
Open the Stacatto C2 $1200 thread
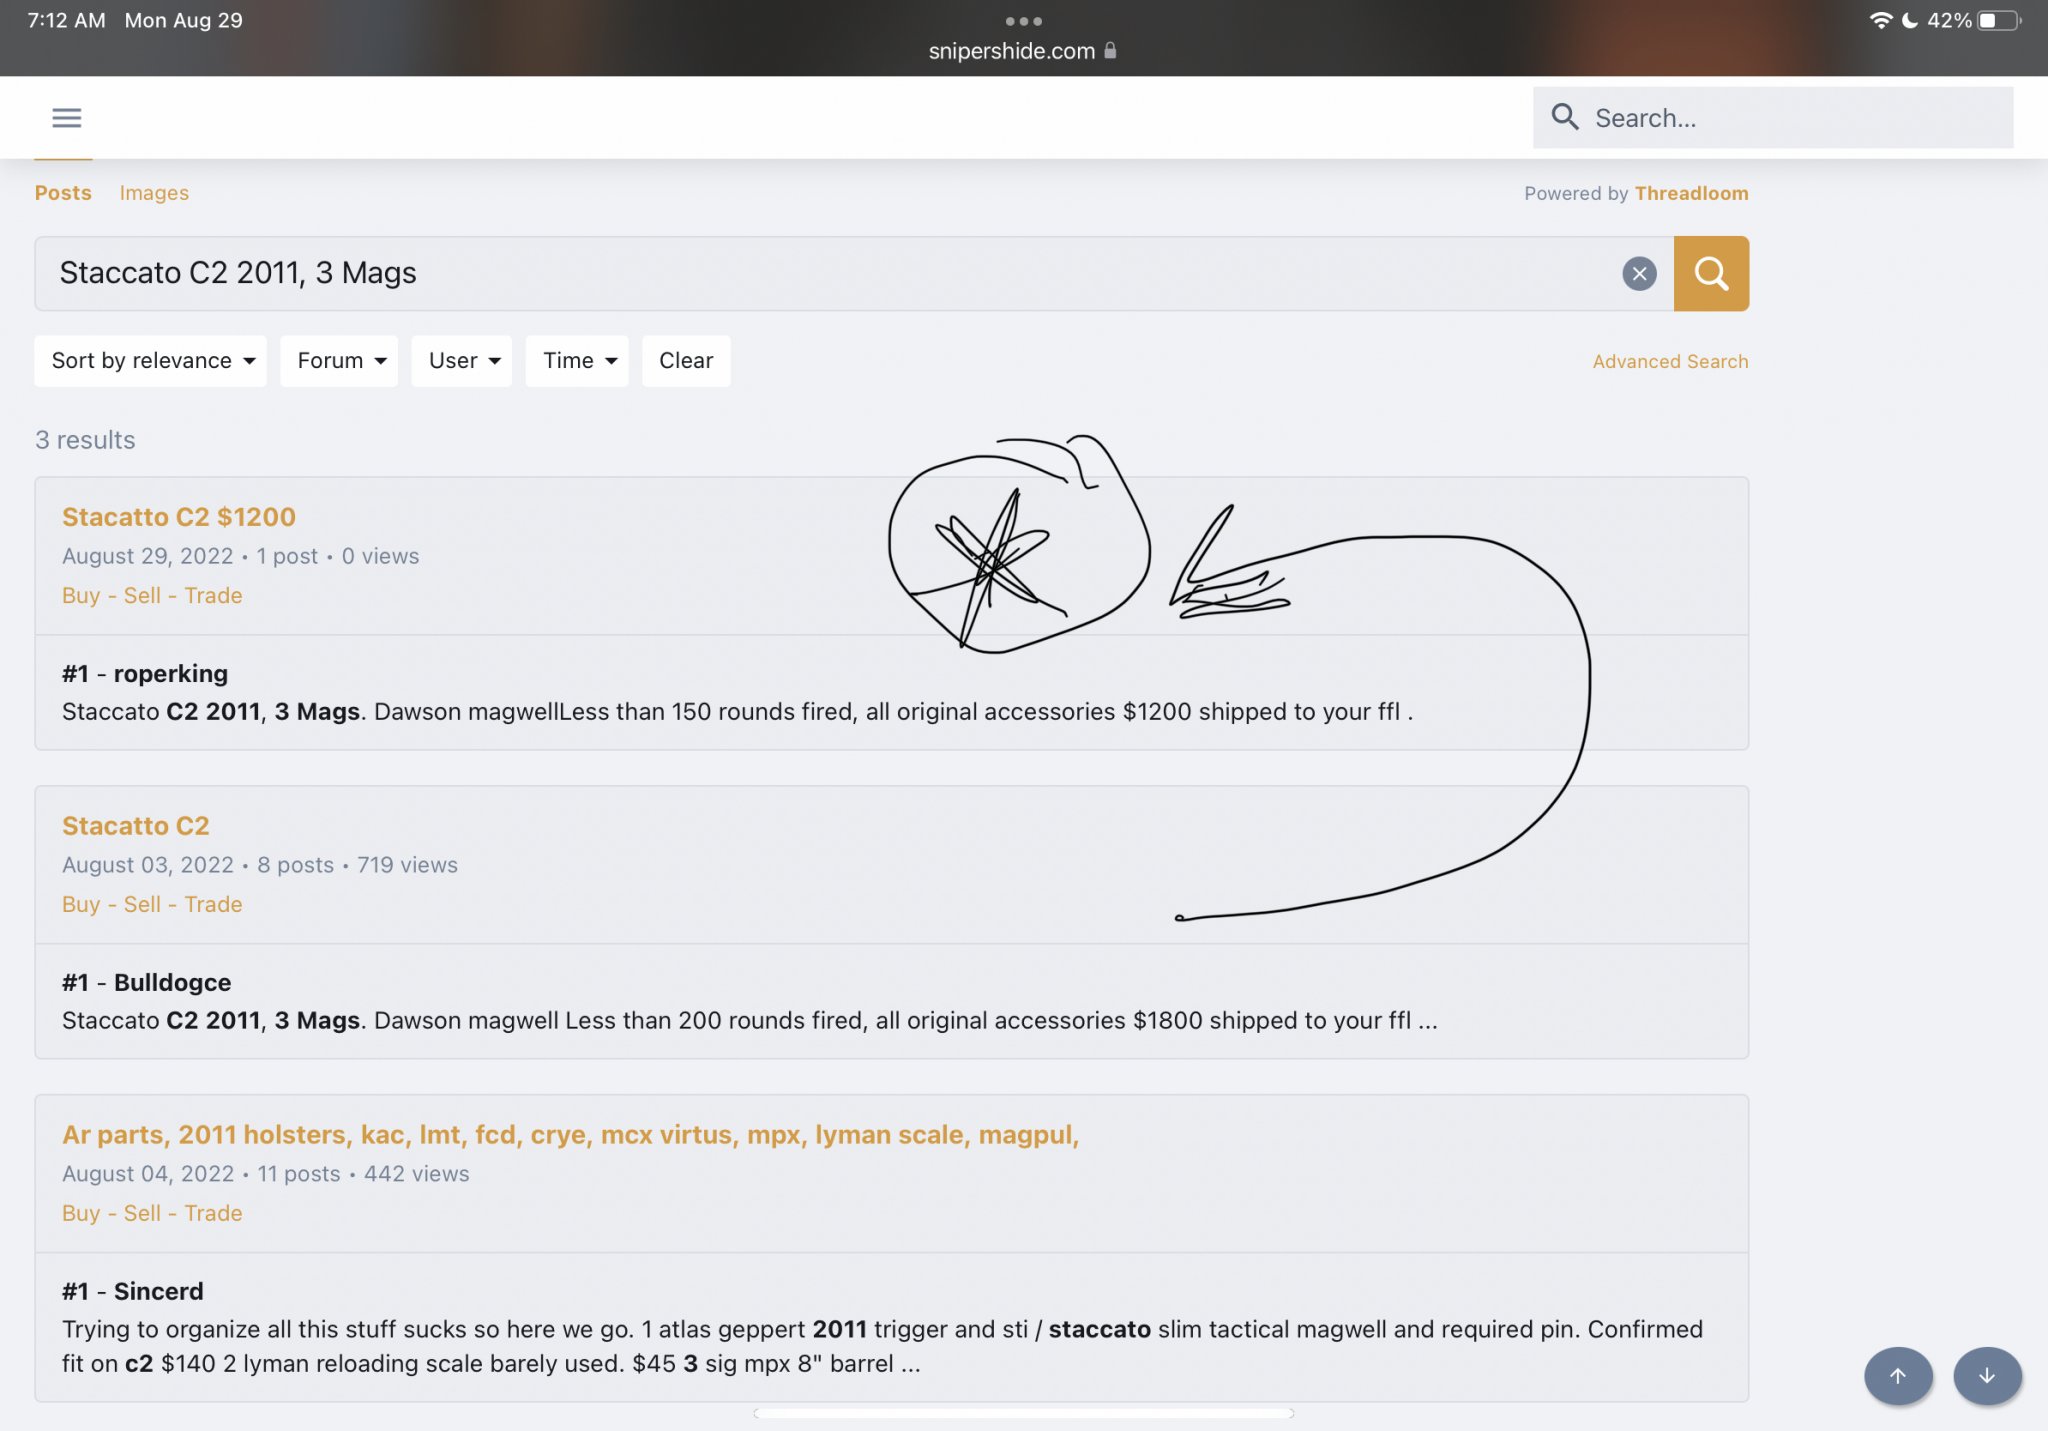coord(179,517)
